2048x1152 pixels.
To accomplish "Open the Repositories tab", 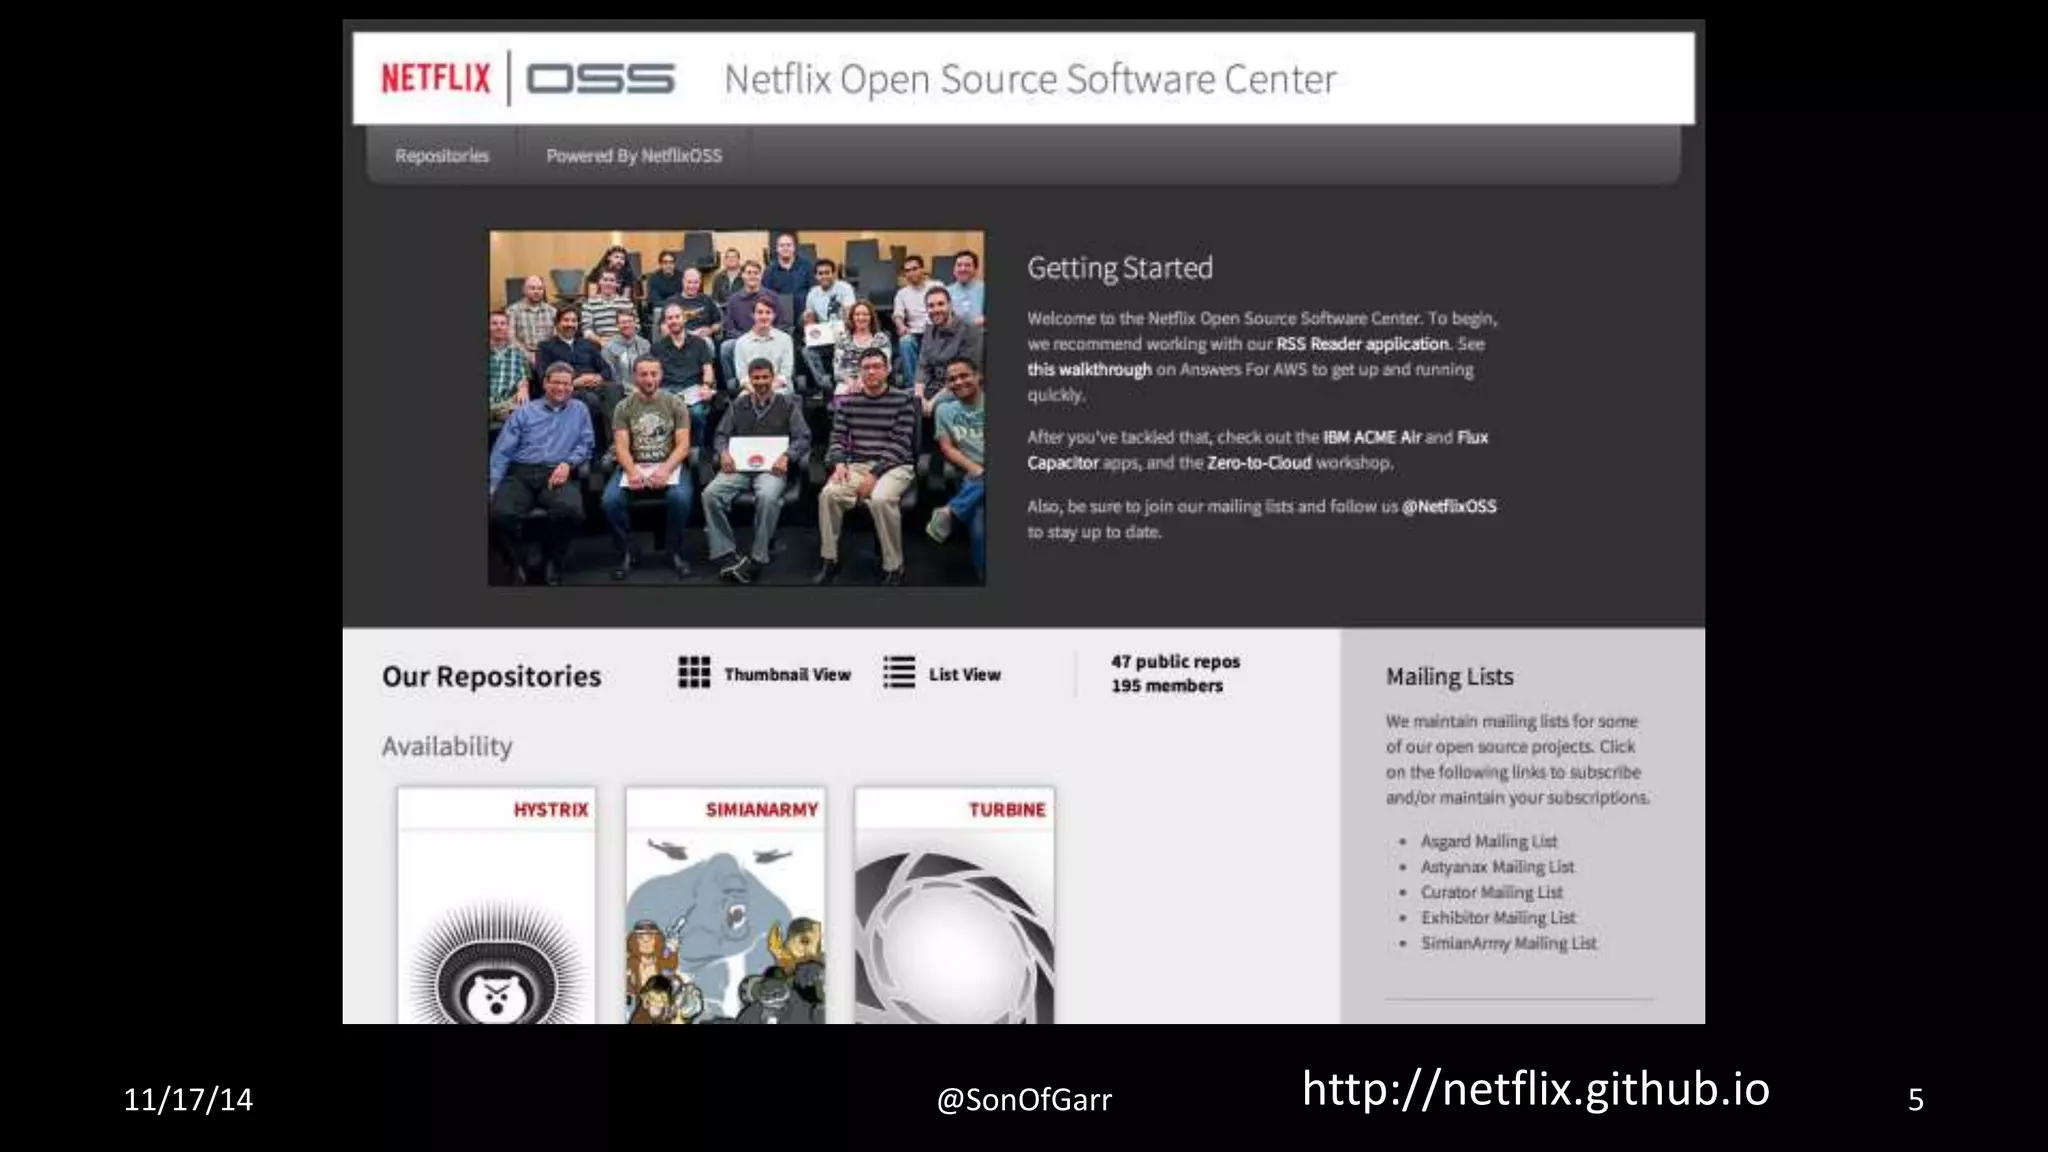I will point(442,156).
